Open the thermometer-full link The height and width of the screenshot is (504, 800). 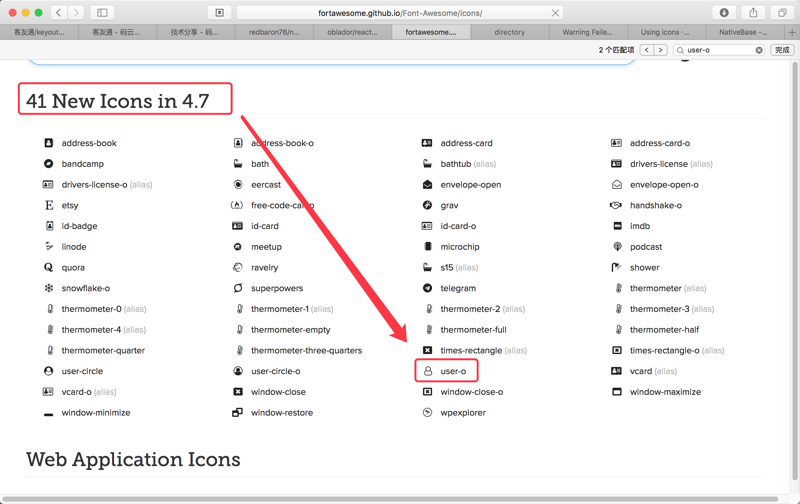point(473,330)
